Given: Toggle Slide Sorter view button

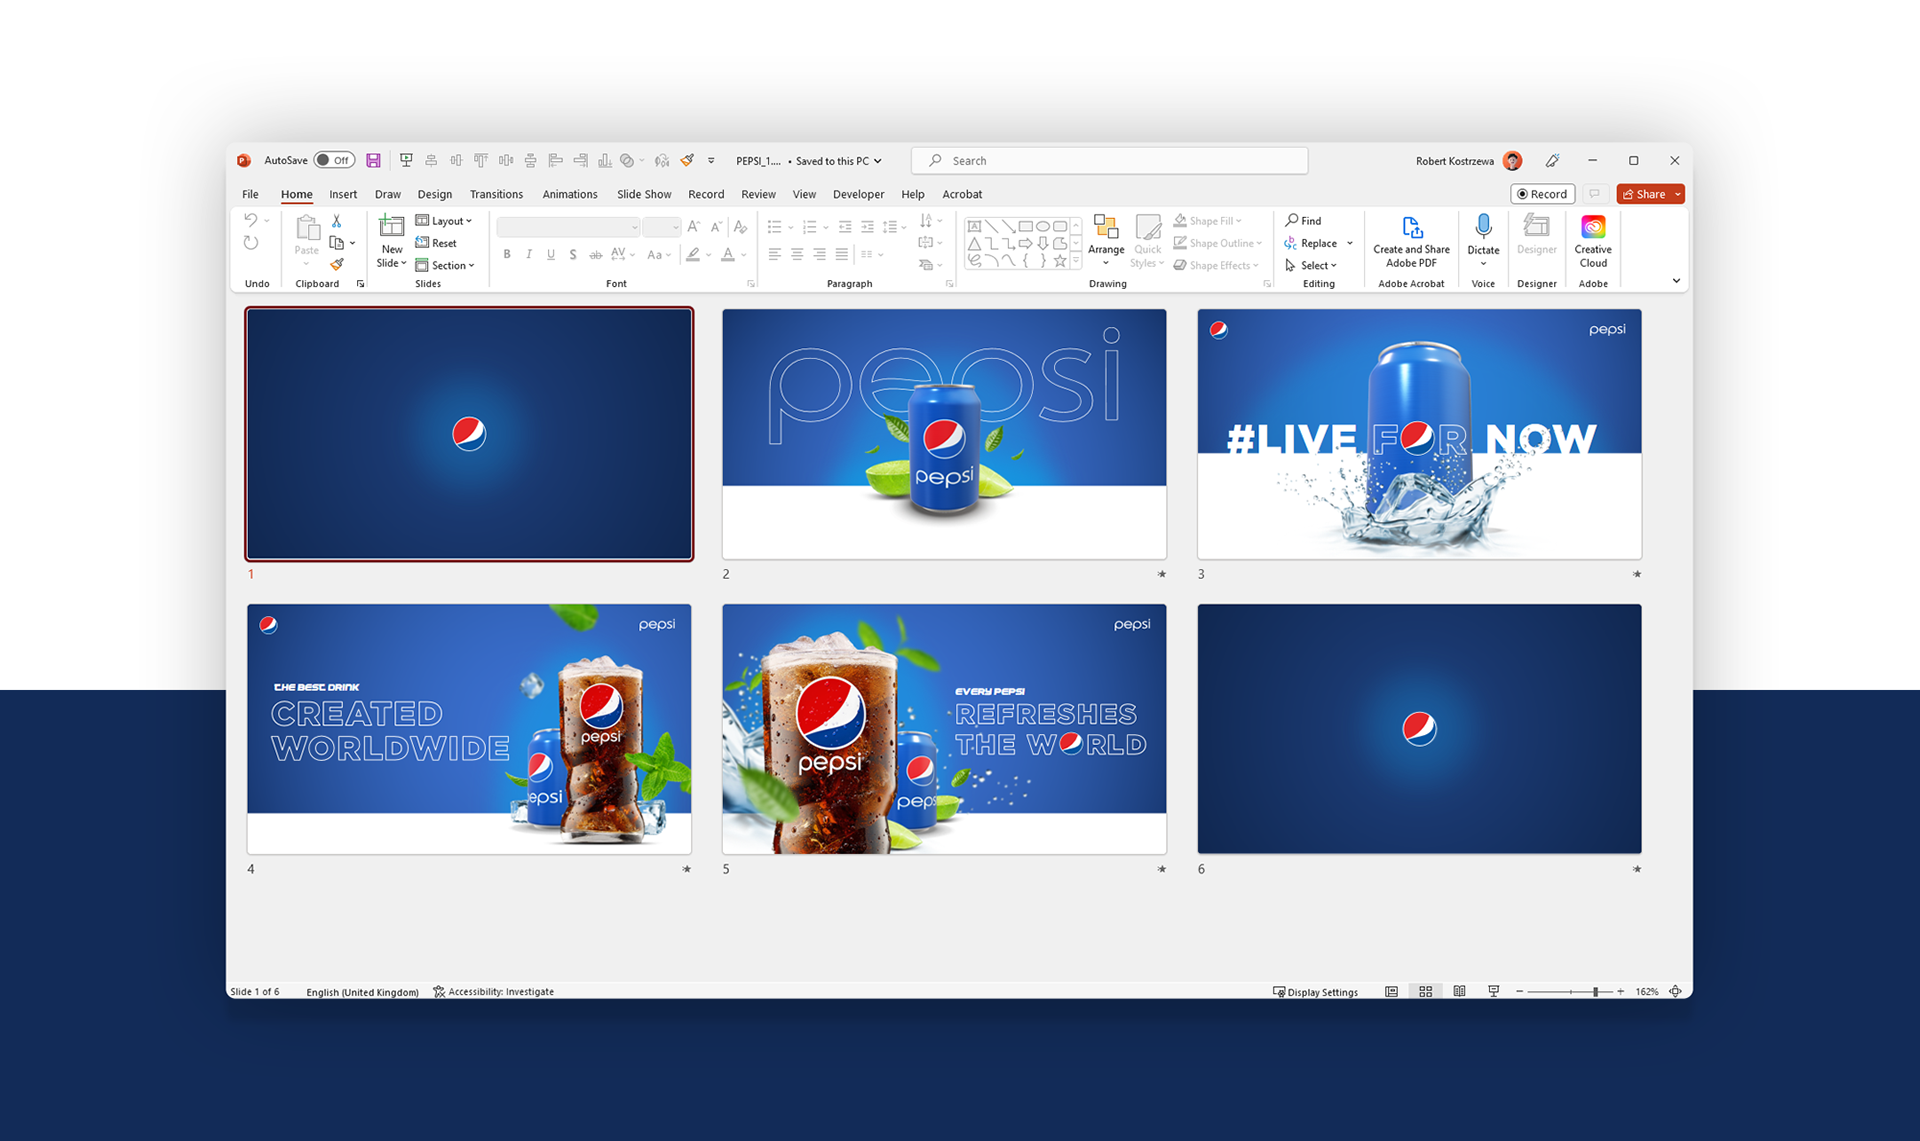Looking at the screenshot, I should 1425,991.
